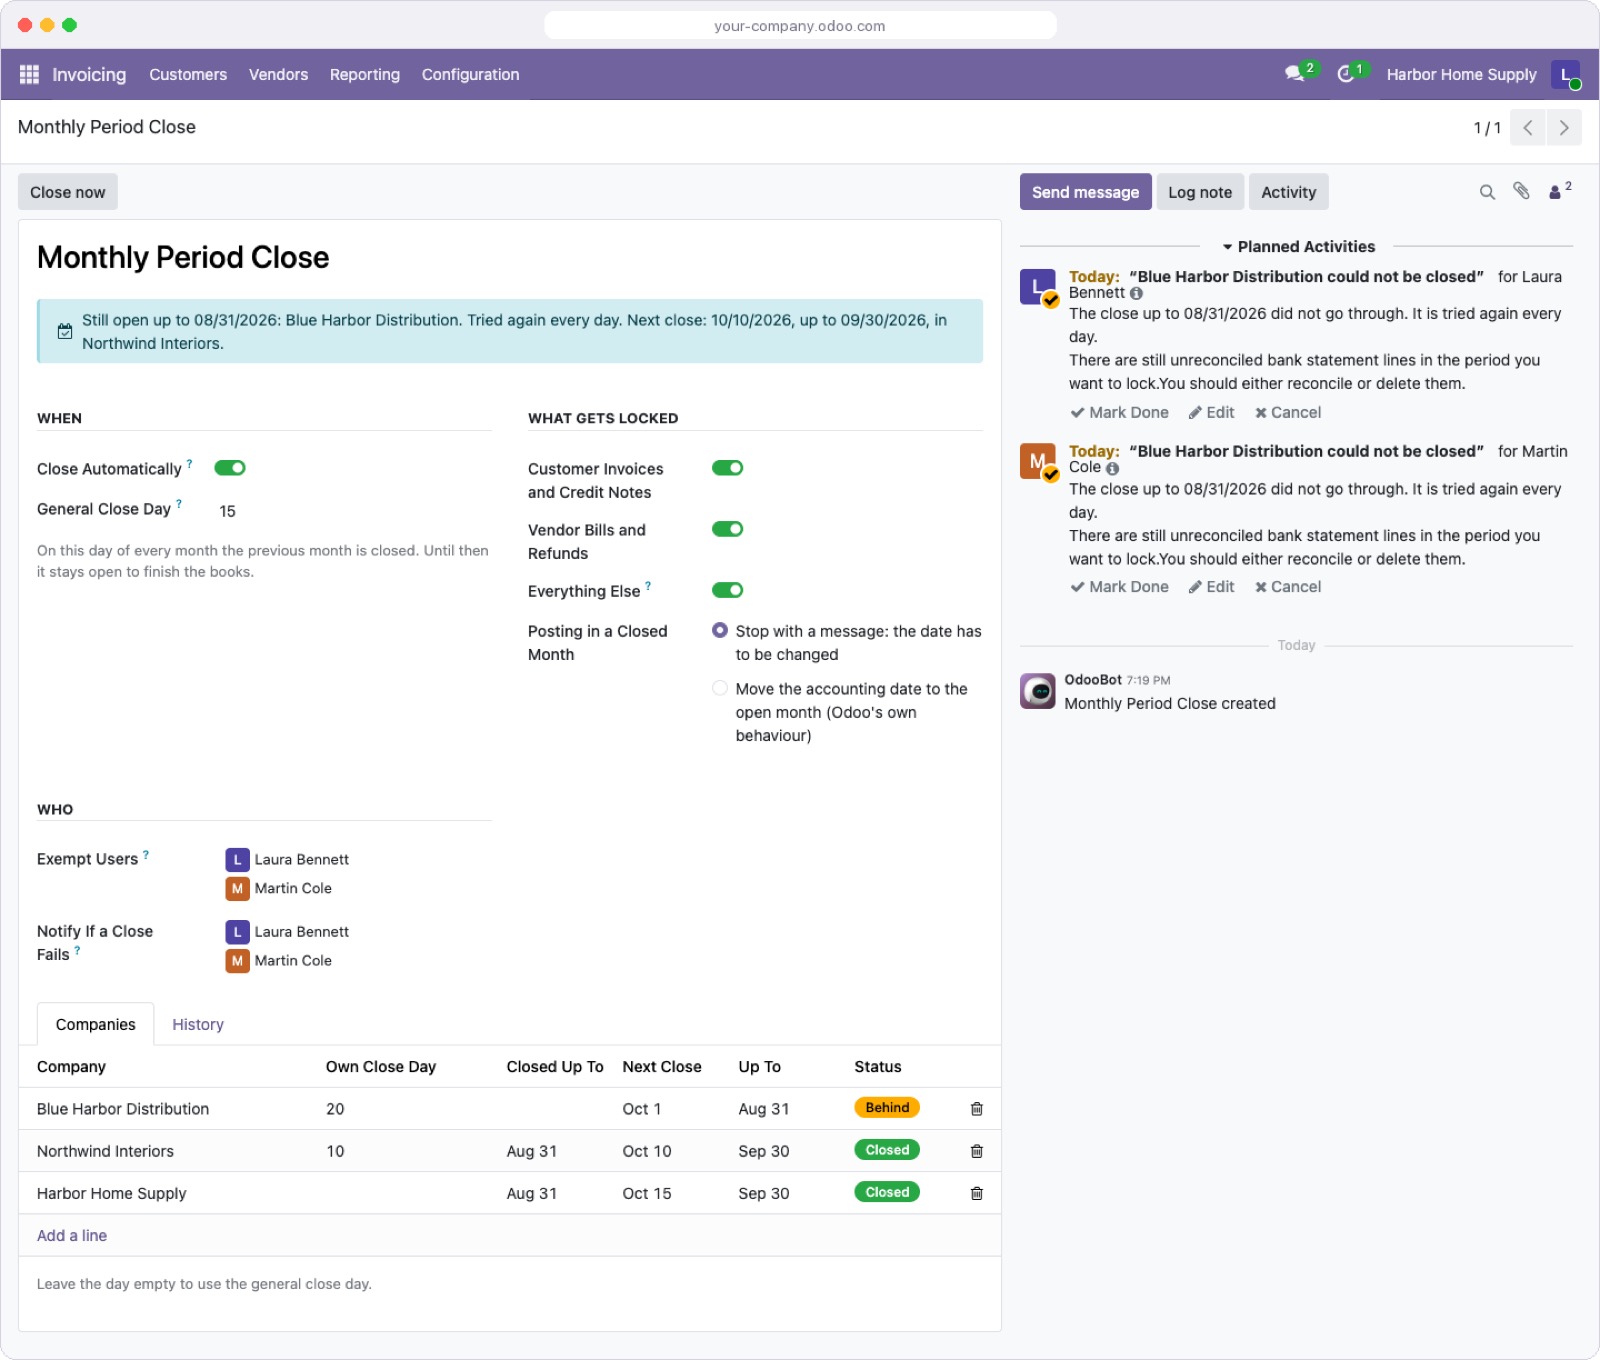Open the Reporting menu

tap(365, 74)
